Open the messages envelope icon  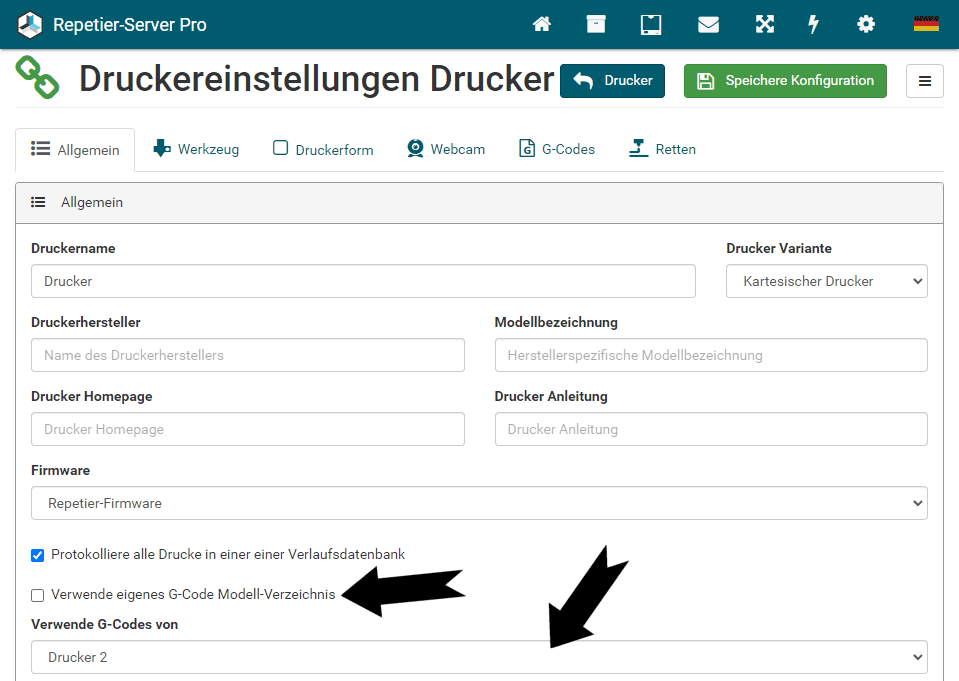coord(708,24)
